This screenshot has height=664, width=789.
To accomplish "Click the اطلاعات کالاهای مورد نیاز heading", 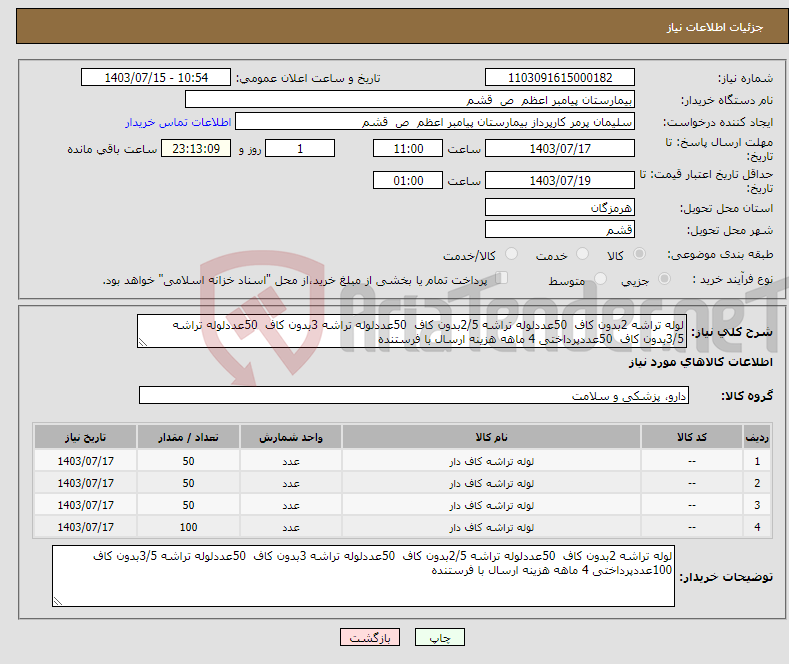I will point(700,362).
